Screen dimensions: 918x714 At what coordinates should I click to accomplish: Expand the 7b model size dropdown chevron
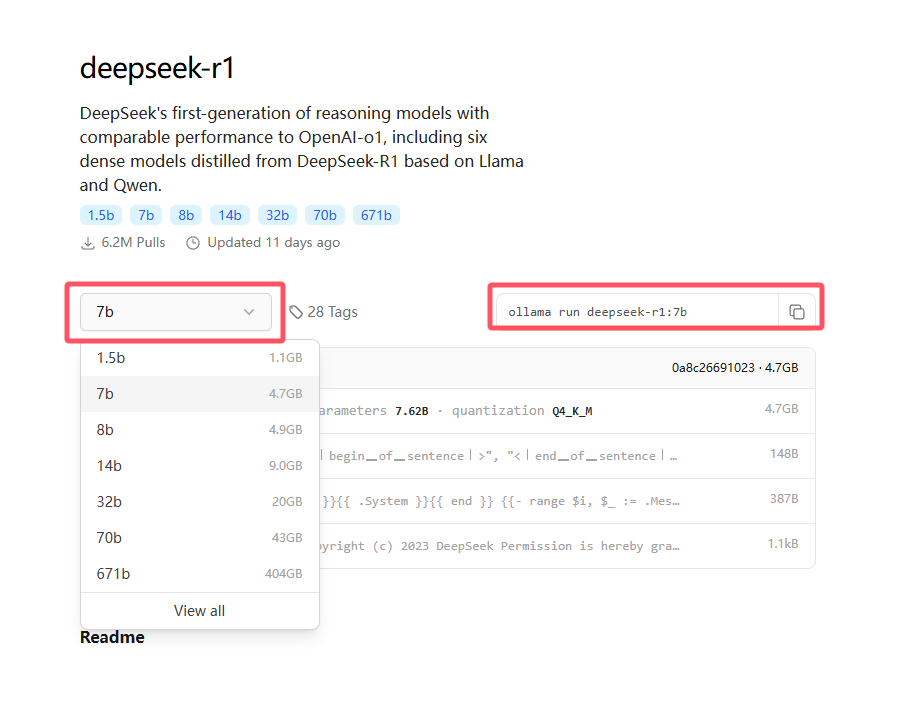tap(249, 312)
